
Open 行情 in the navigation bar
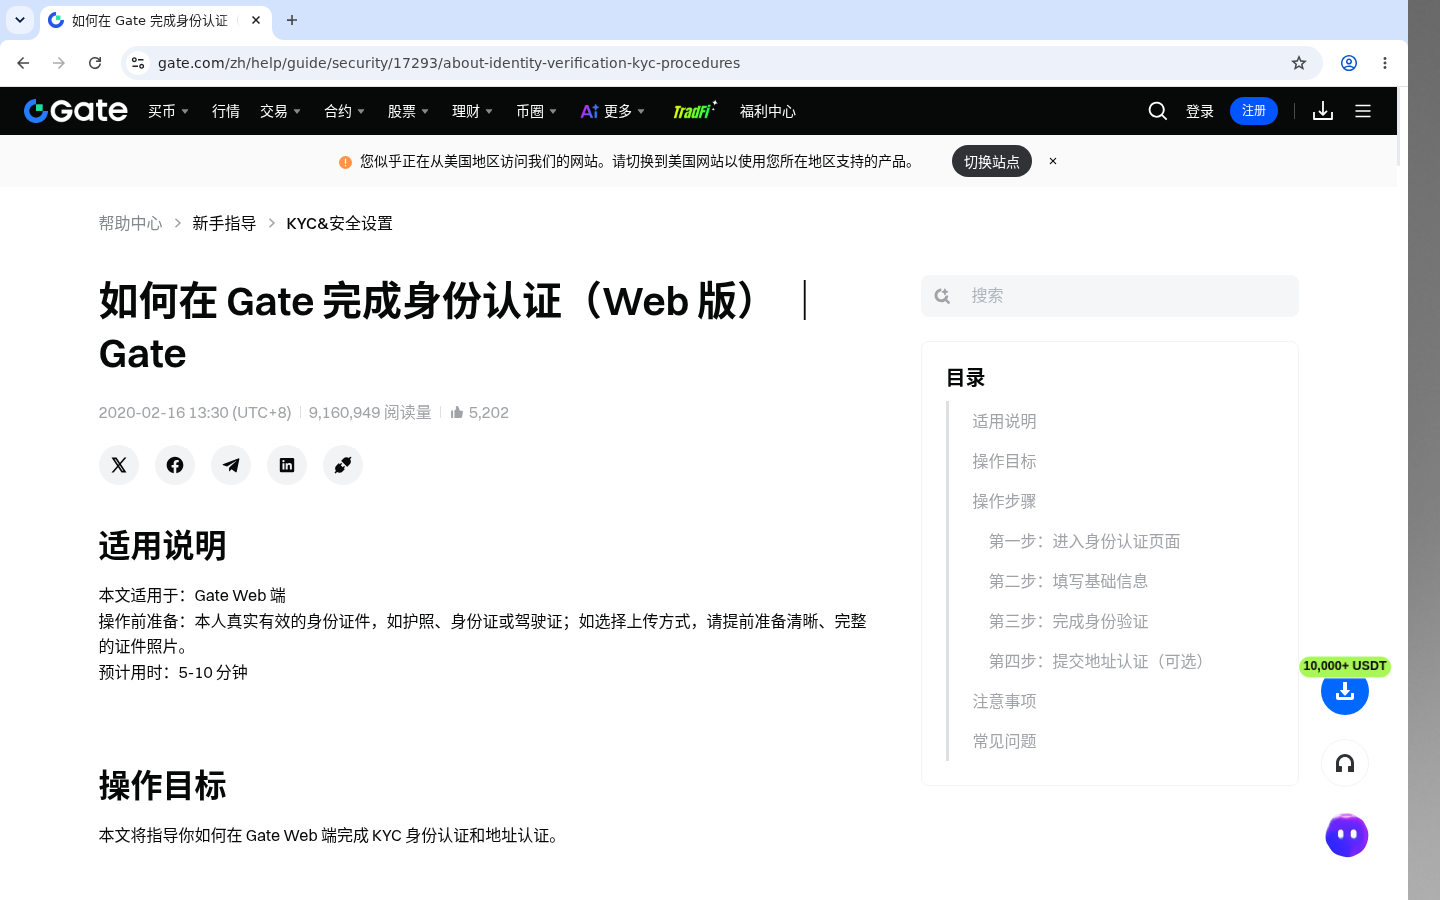[x=226, y=111]
